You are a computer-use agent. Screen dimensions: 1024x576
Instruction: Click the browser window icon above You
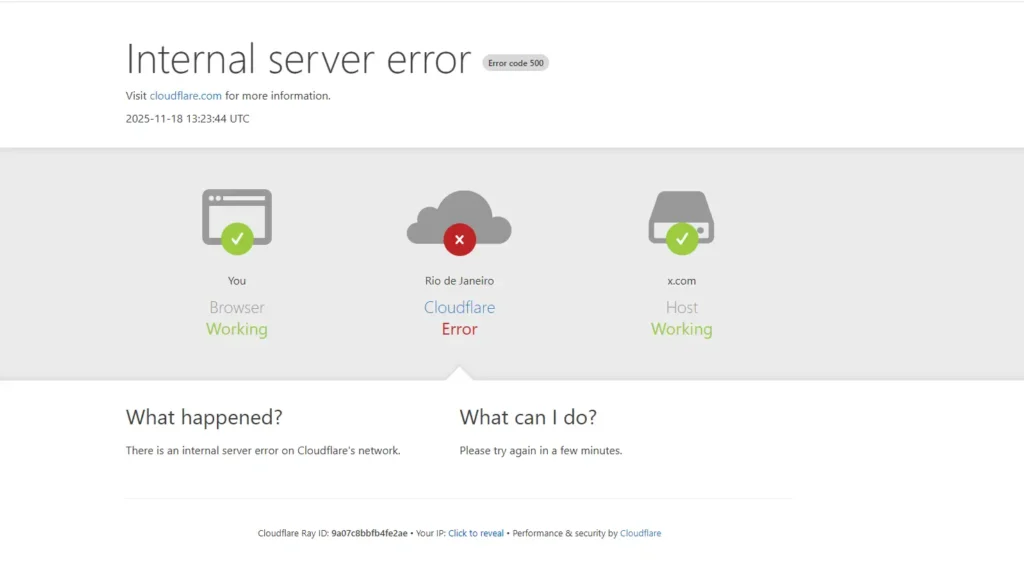click(x=237, y=208)
